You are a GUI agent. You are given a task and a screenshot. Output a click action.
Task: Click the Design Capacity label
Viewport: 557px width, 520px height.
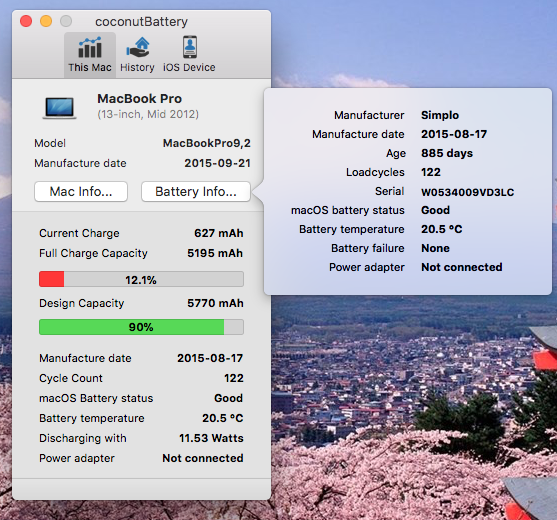82,303
